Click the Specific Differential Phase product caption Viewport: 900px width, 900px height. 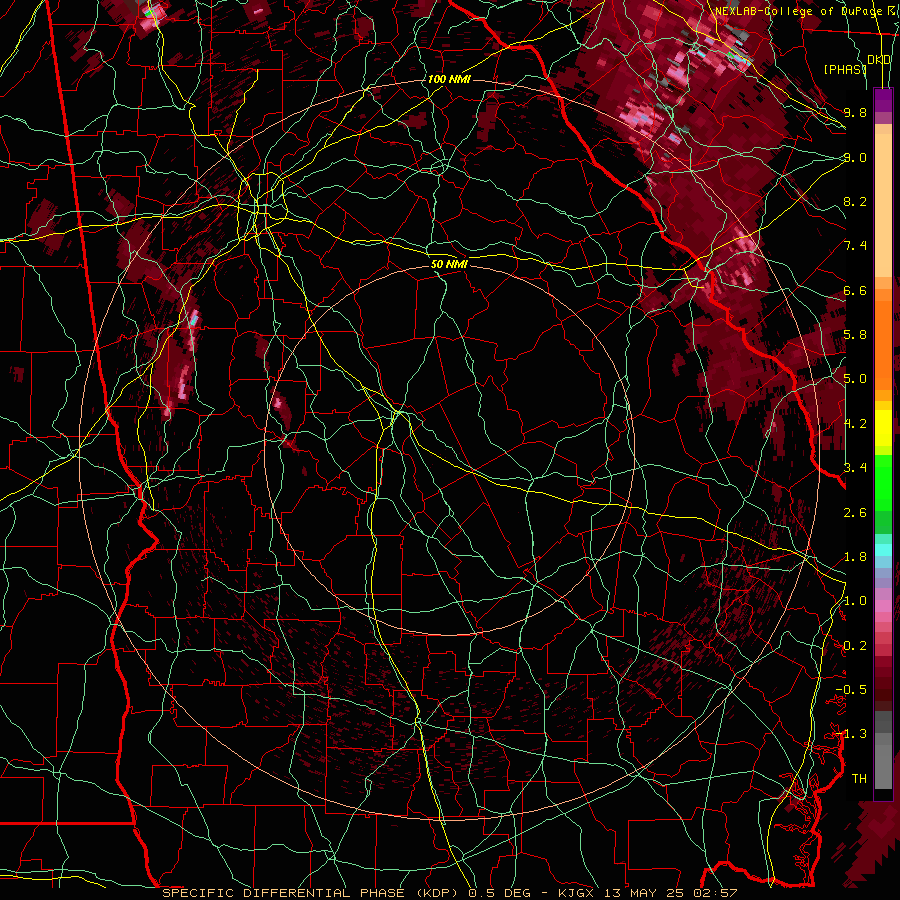click(x=449, y=893)
